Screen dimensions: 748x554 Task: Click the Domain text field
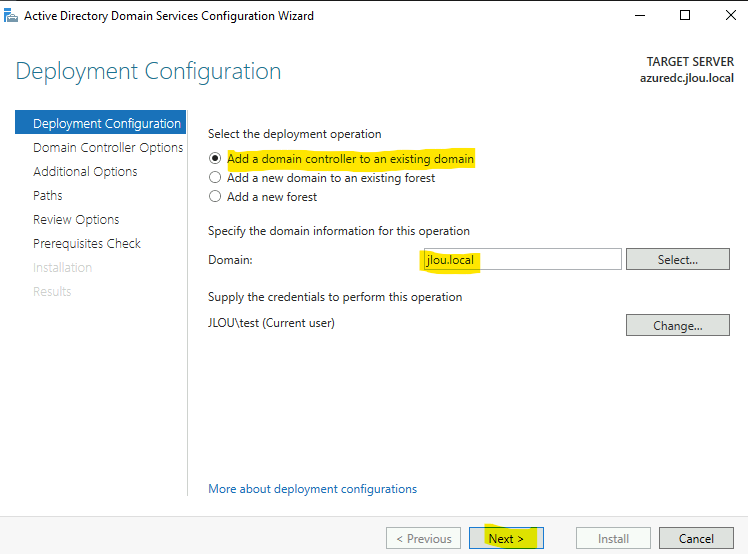[x=522, y=259]
